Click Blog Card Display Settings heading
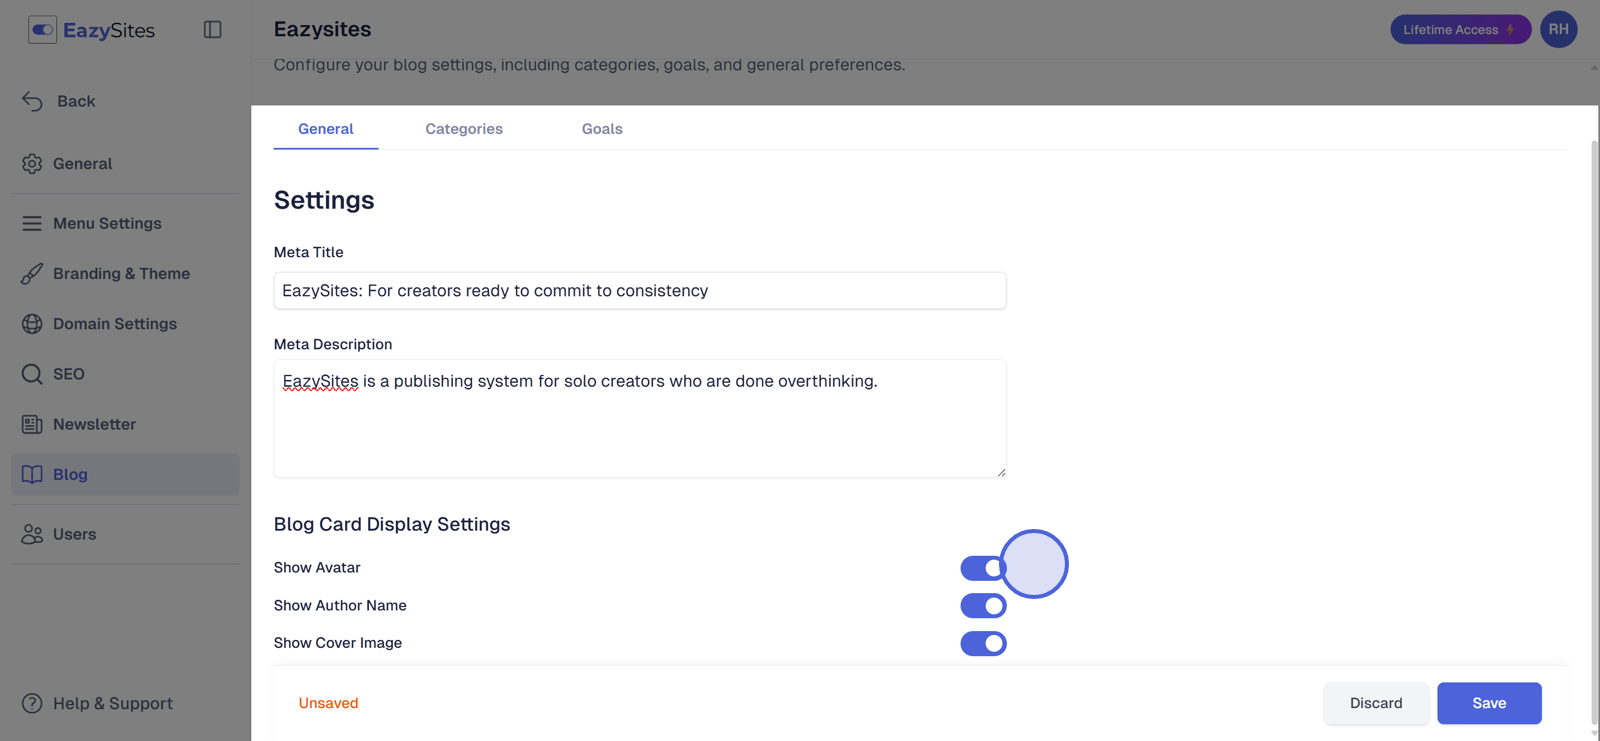This screenshot has height=741, width=1600. 392,524
